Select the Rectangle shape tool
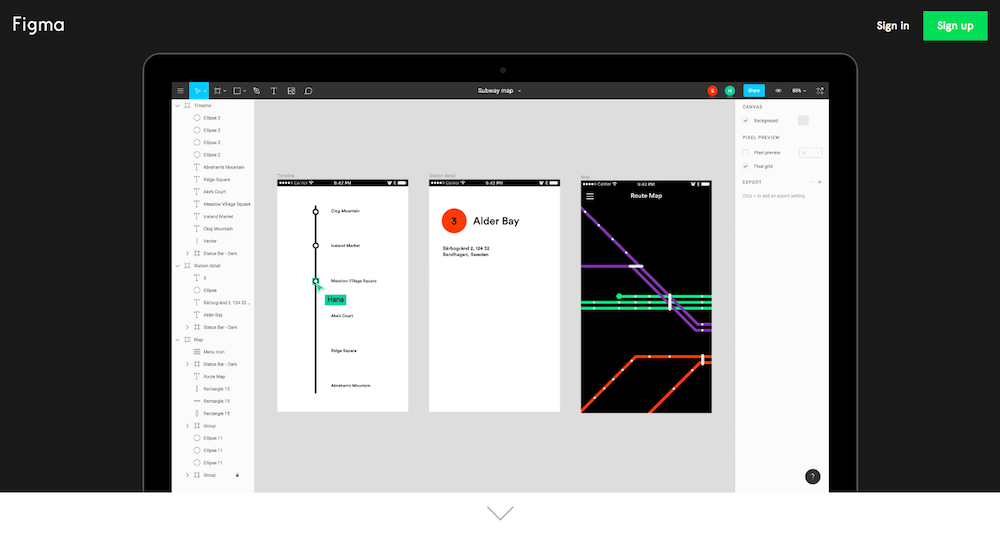The height and width of the screenshot is (533, 1000). coord(237,91)
